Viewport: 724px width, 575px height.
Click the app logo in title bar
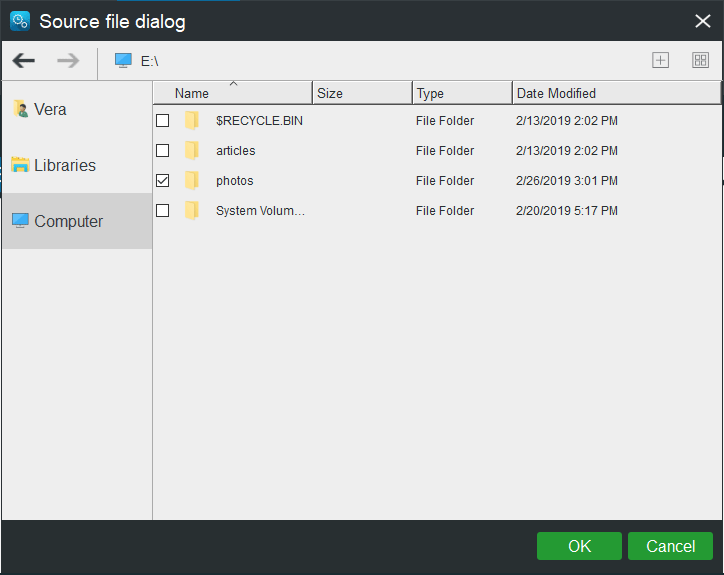(x=20, y=21)
